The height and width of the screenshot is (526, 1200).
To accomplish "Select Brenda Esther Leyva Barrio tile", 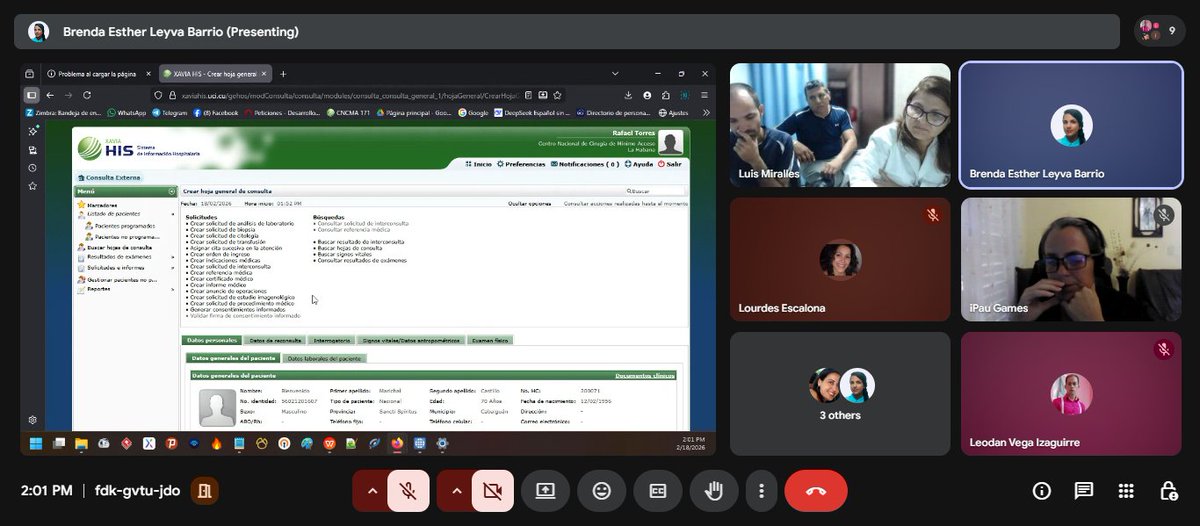I will click(1071, 125).
